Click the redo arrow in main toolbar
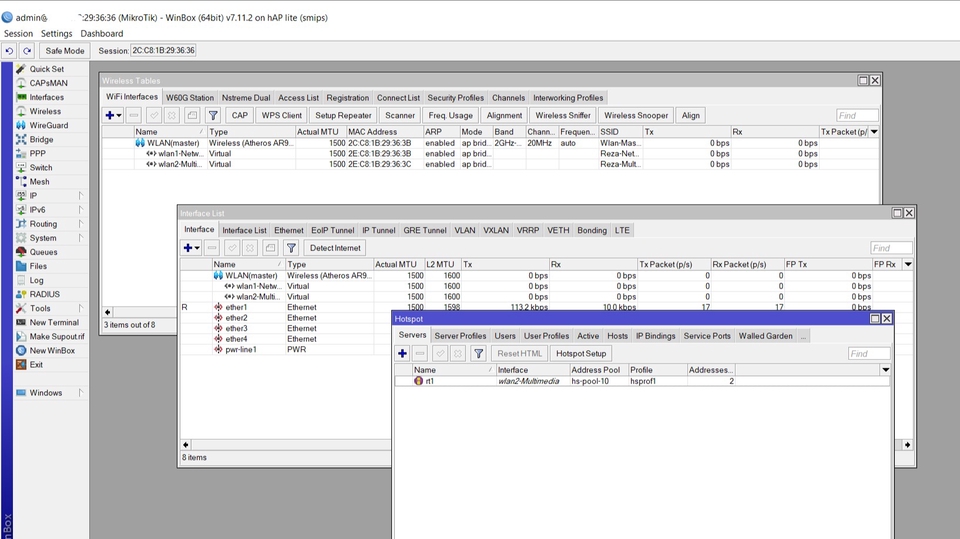The width and height of the screenshot is (960, 539). pos(27,51)
